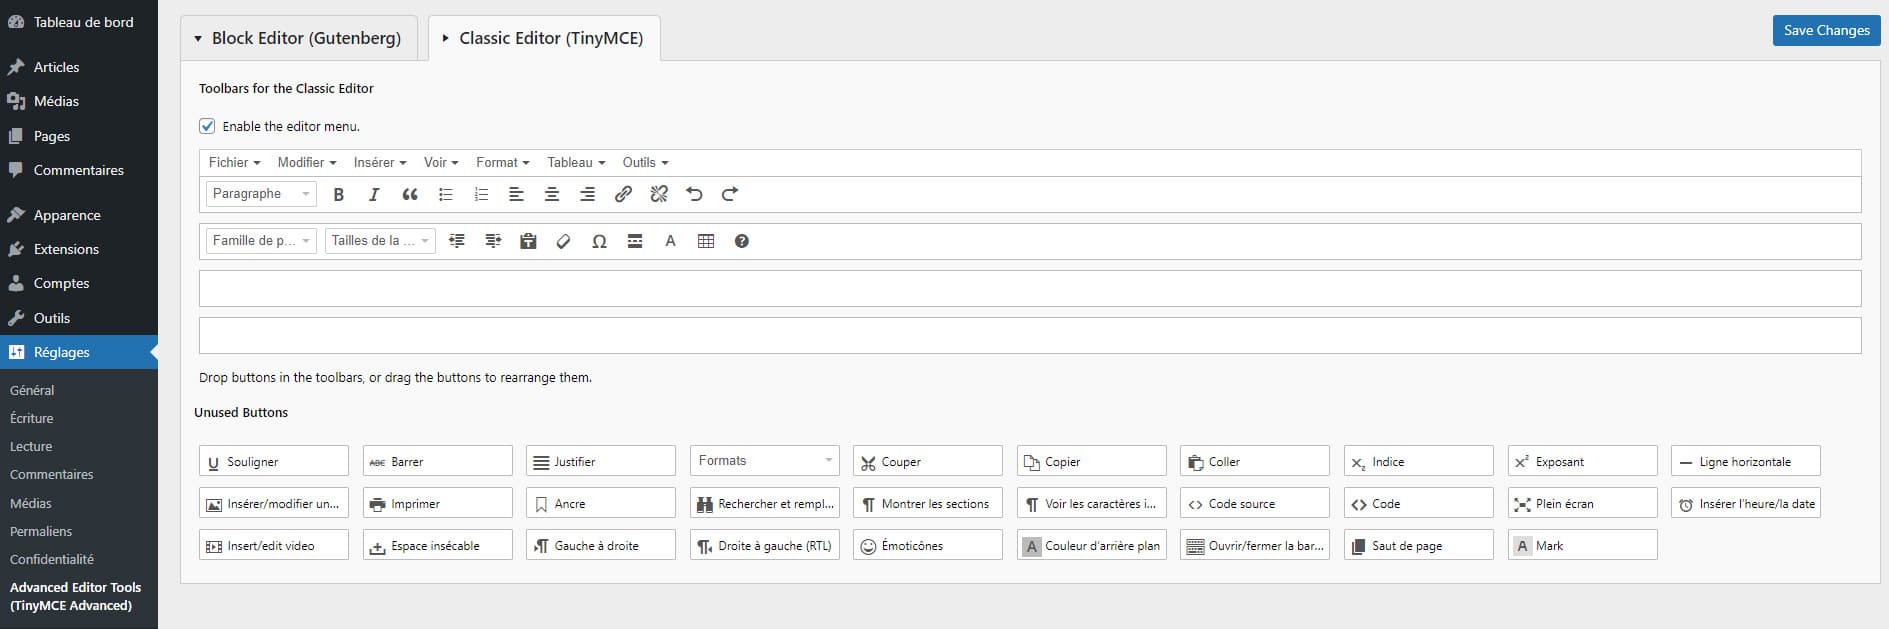Image resolution: width=1889 pixels, height=629 pixels.
Task: Expand the Tailles de la police dropdown
Action: pos(380,241)
